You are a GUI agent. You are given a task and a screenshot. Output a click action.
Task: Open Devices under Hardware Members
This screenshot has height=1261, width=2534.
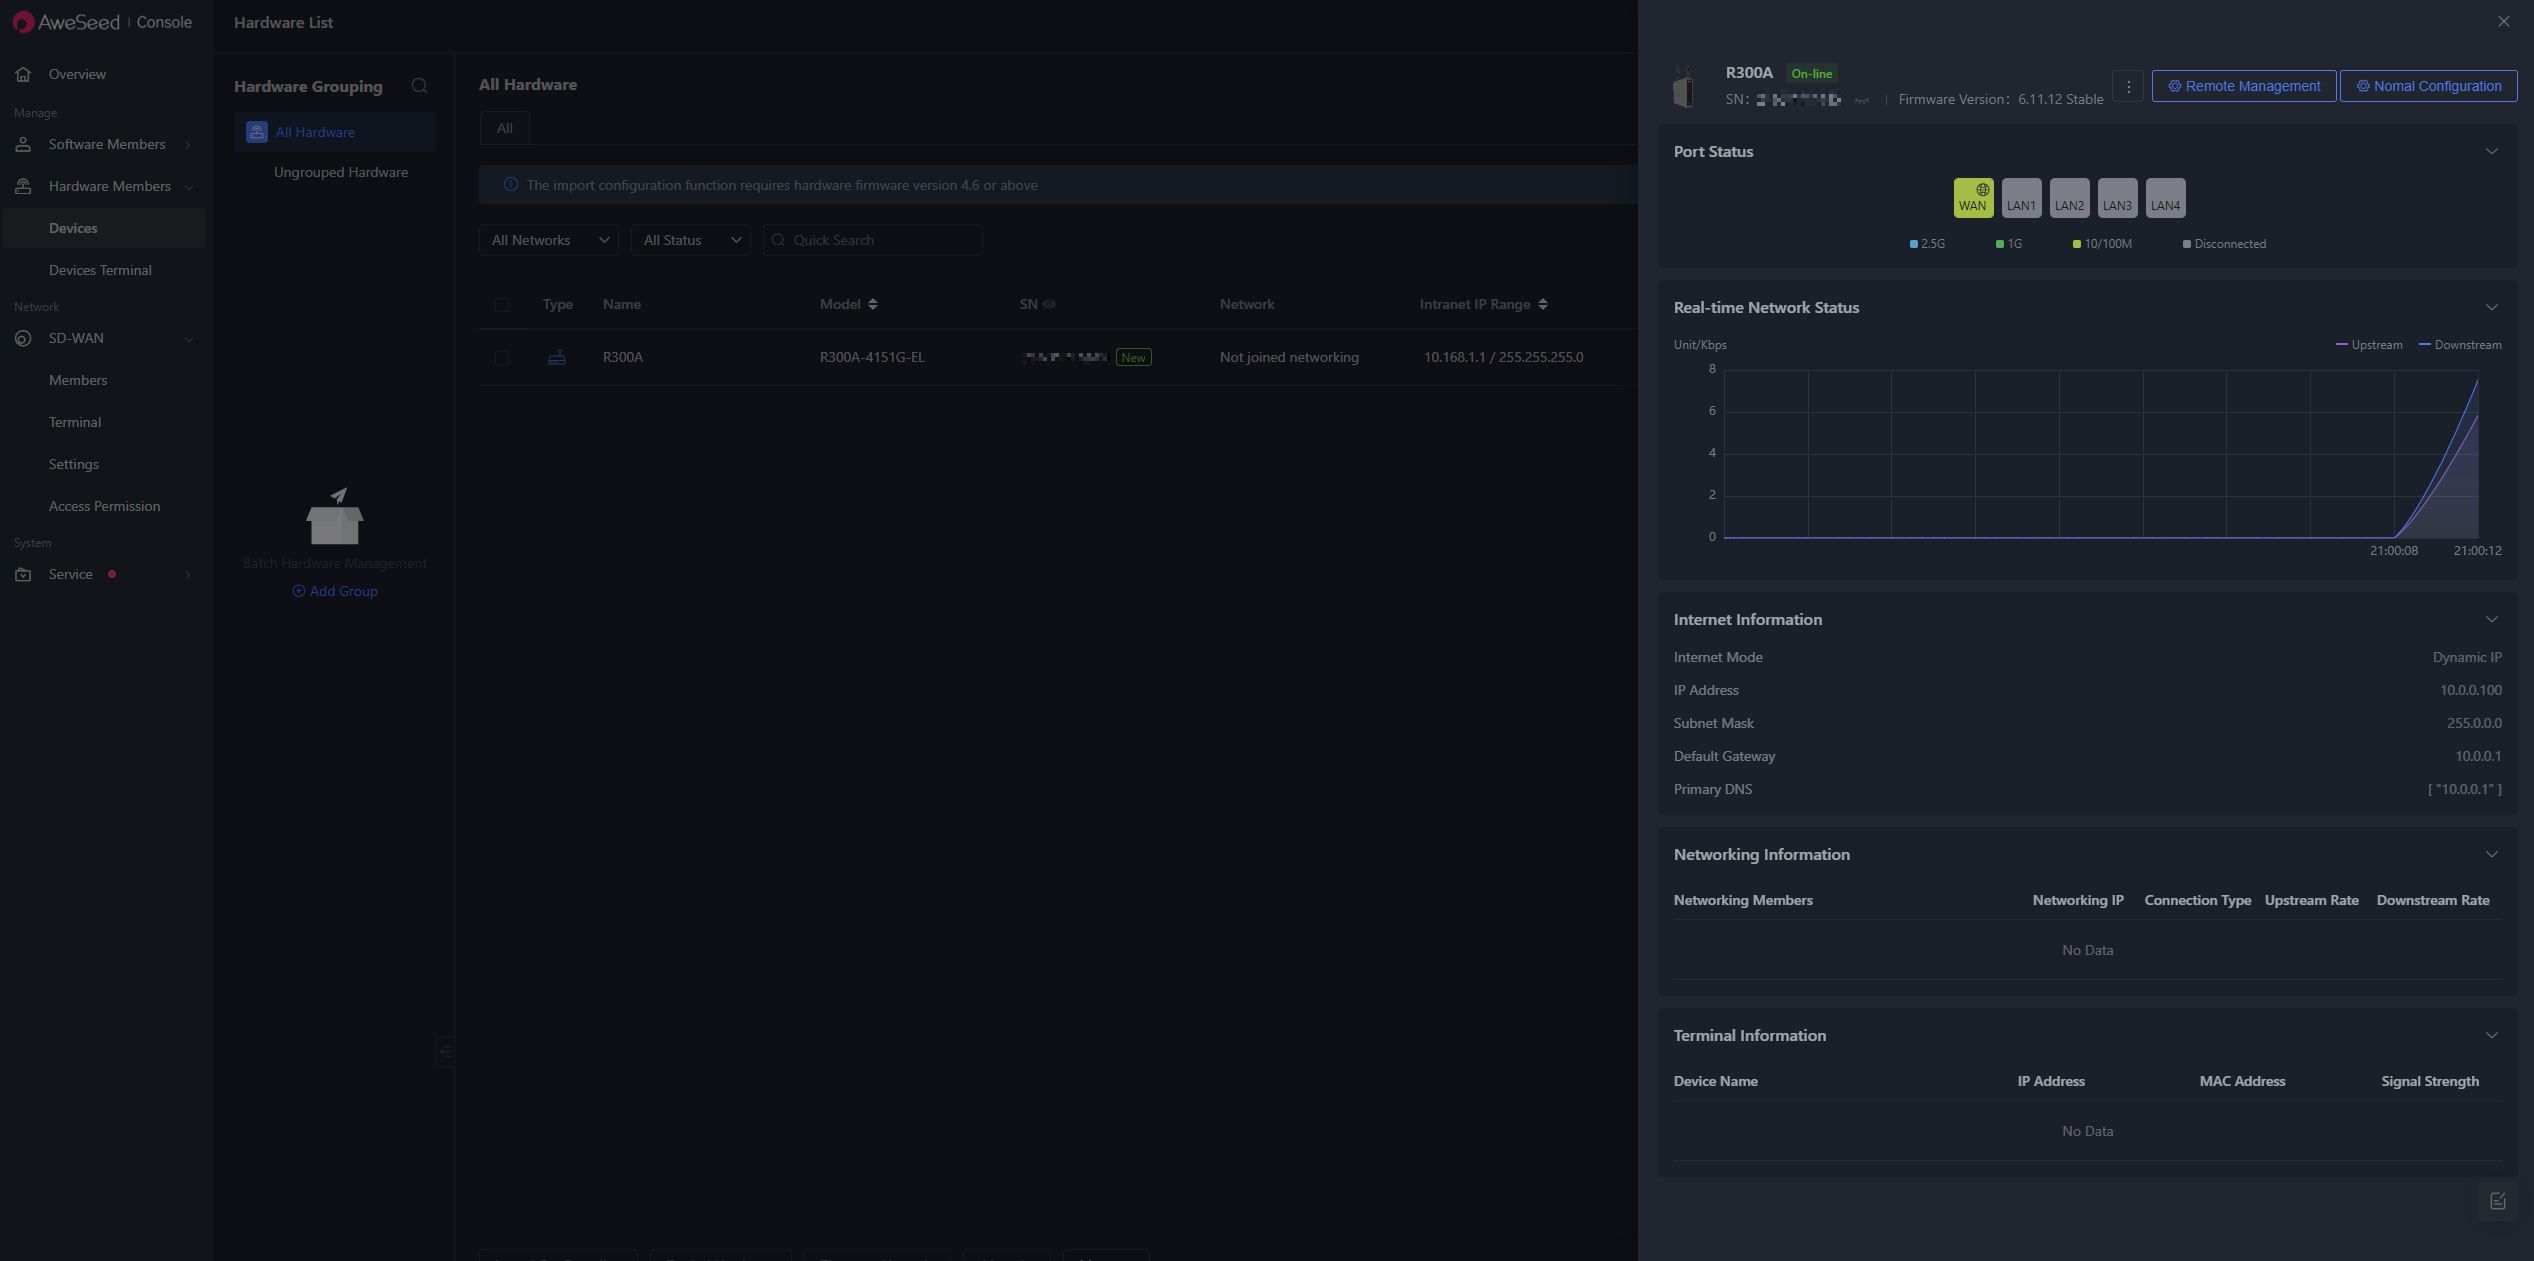73,228
